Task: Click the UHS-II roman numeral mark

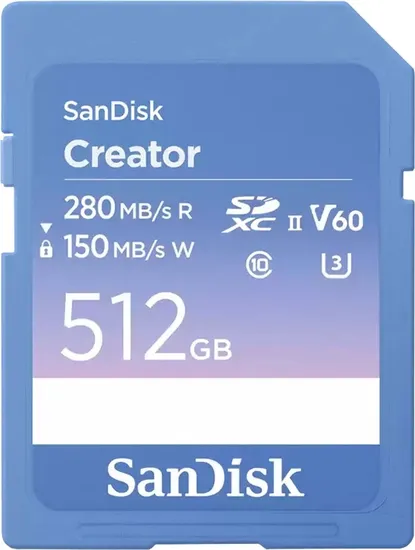Action: point(295,224)
